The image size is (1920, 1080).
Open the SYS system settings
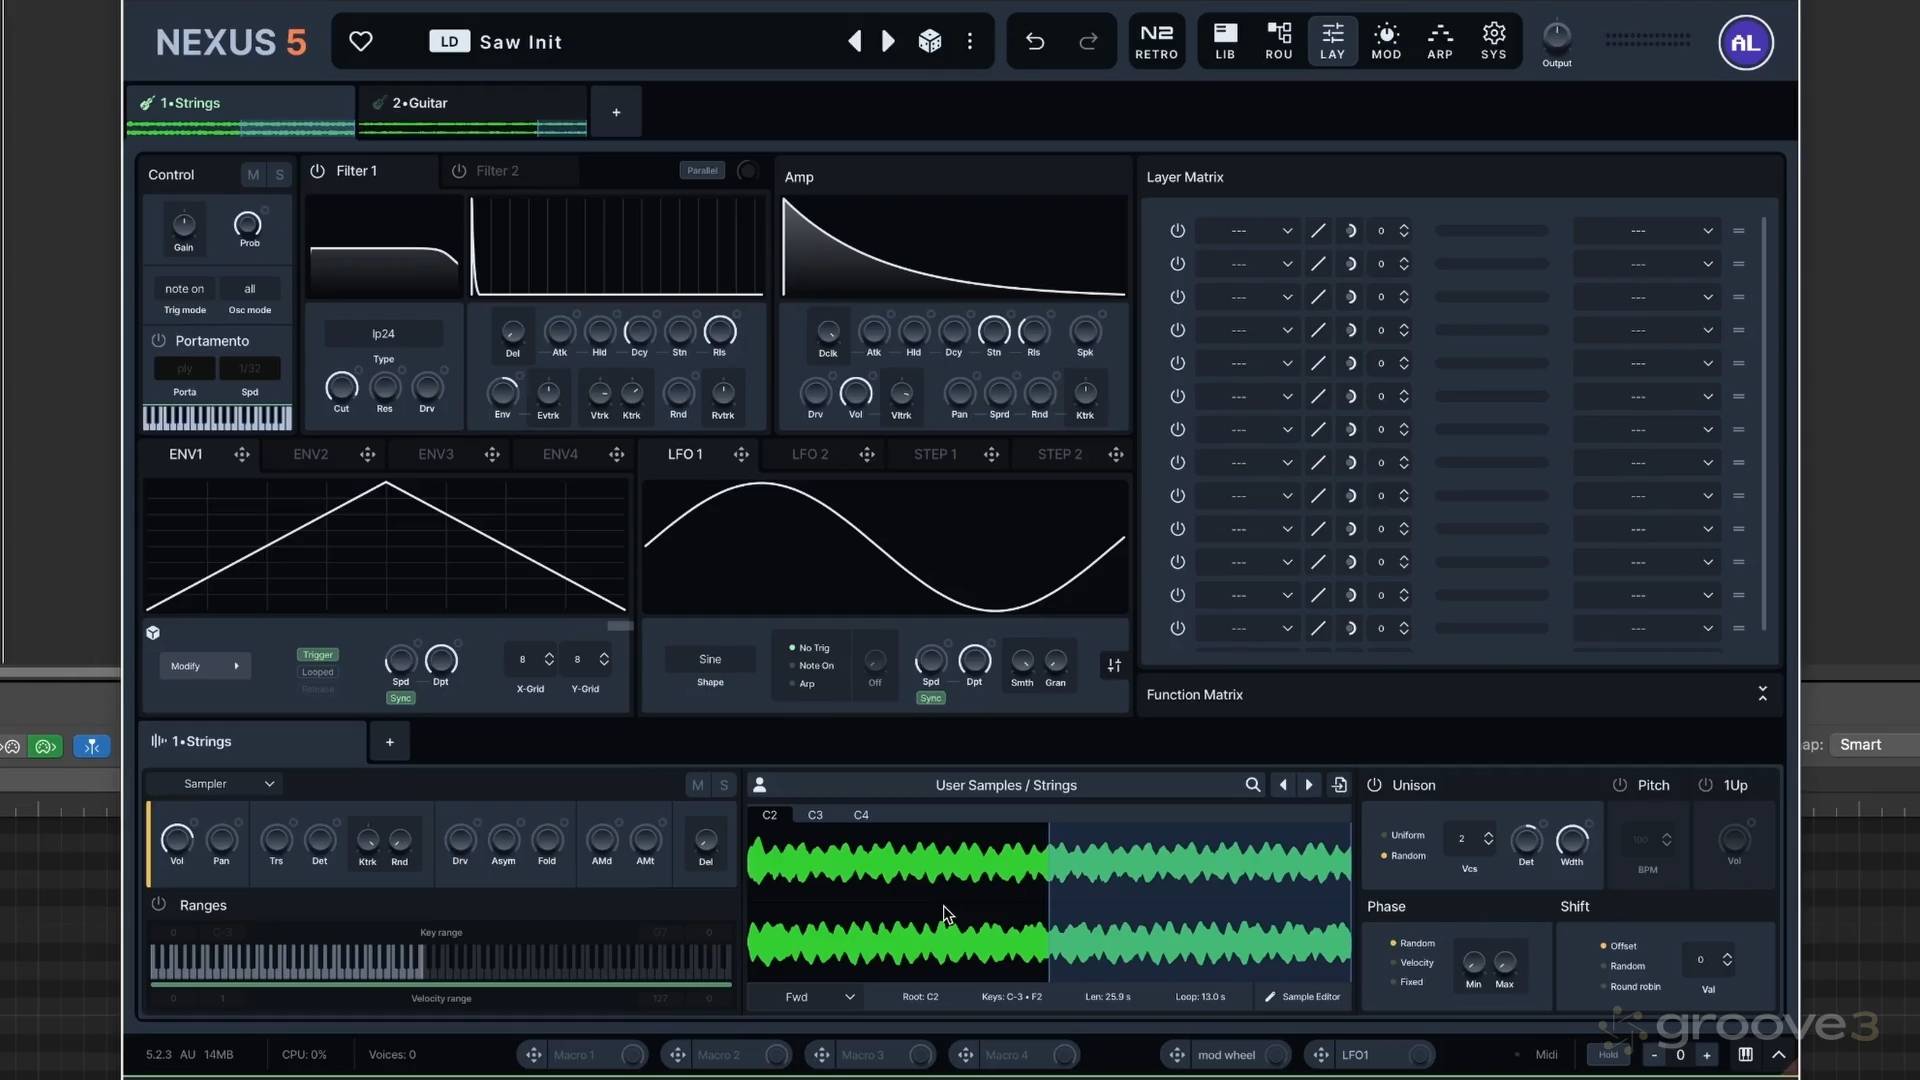[1494, 41]
